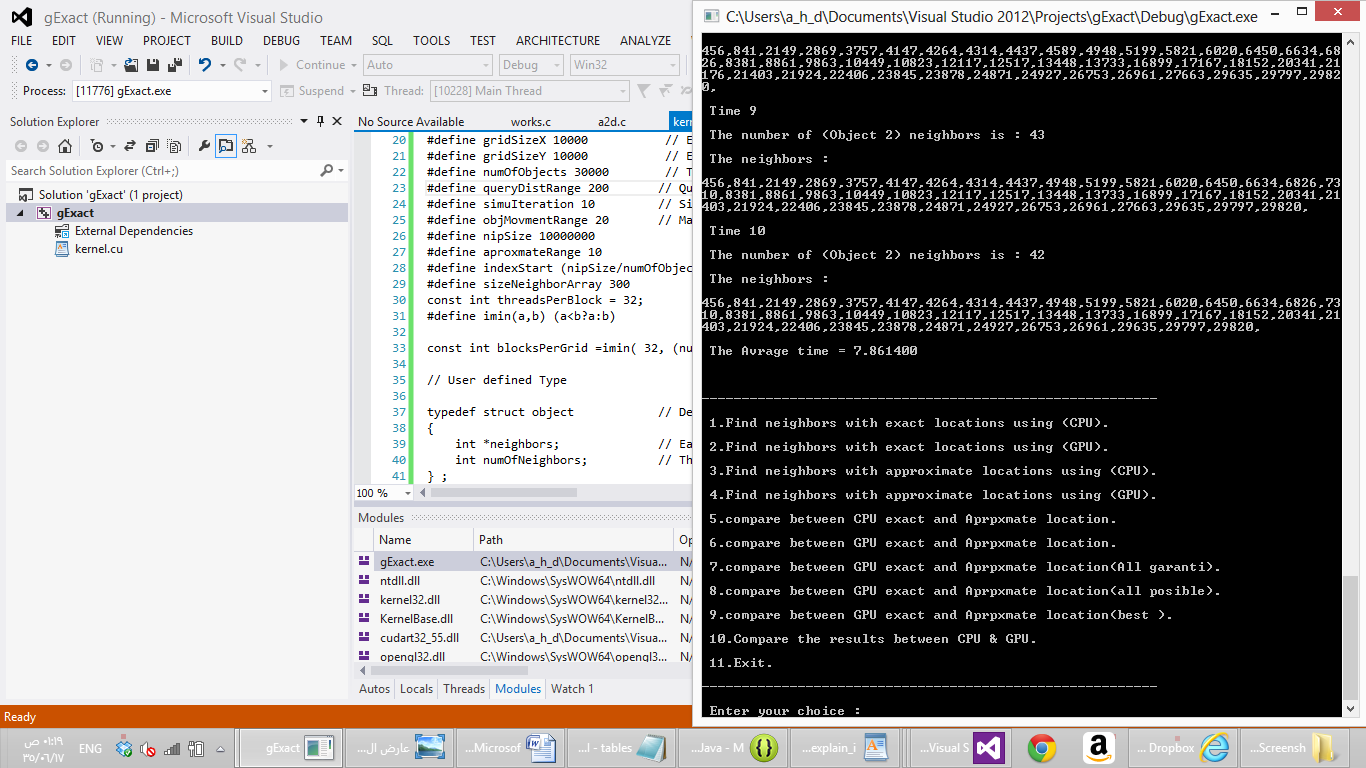This screenshot has width=1366, height=768.
Task: Open the gExact taskbar button
Action: point(287,747)
